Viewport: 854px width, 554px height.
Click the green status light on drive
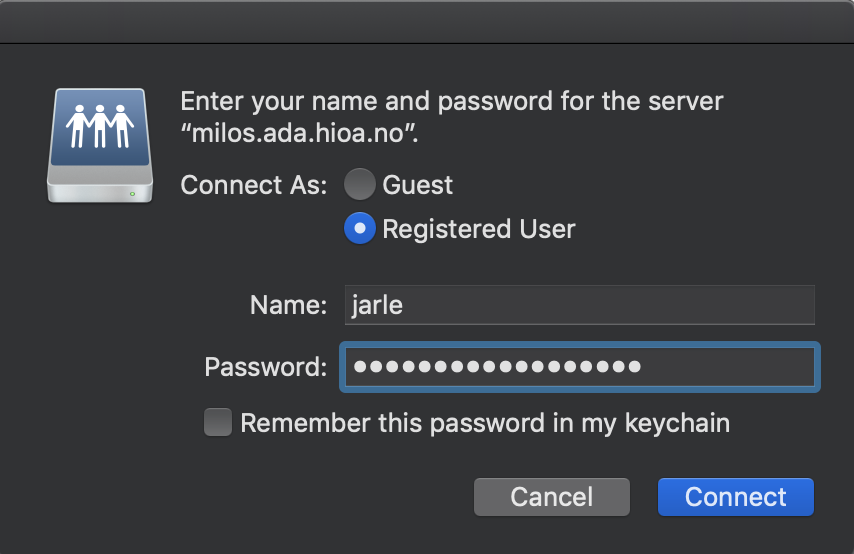pos(132,193)
